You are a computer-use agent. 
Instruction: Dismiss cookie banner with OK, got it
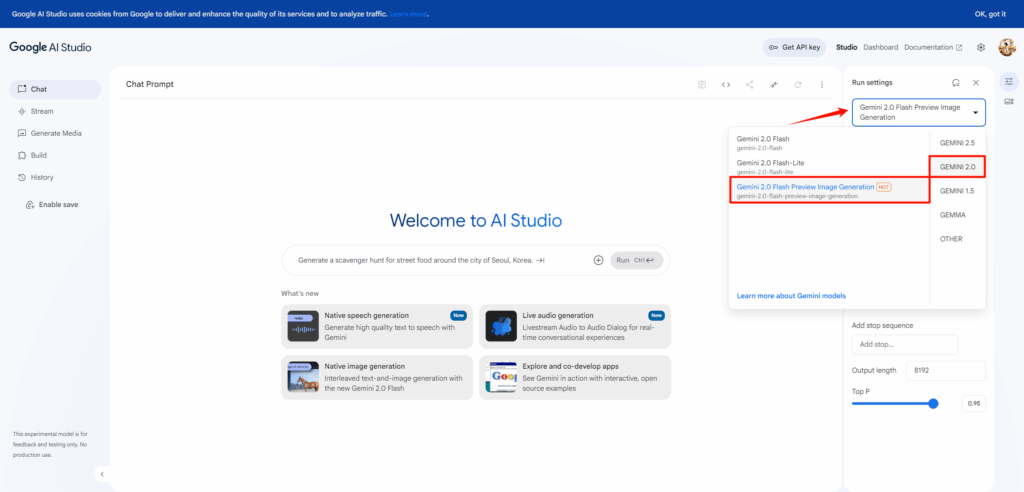990,14
